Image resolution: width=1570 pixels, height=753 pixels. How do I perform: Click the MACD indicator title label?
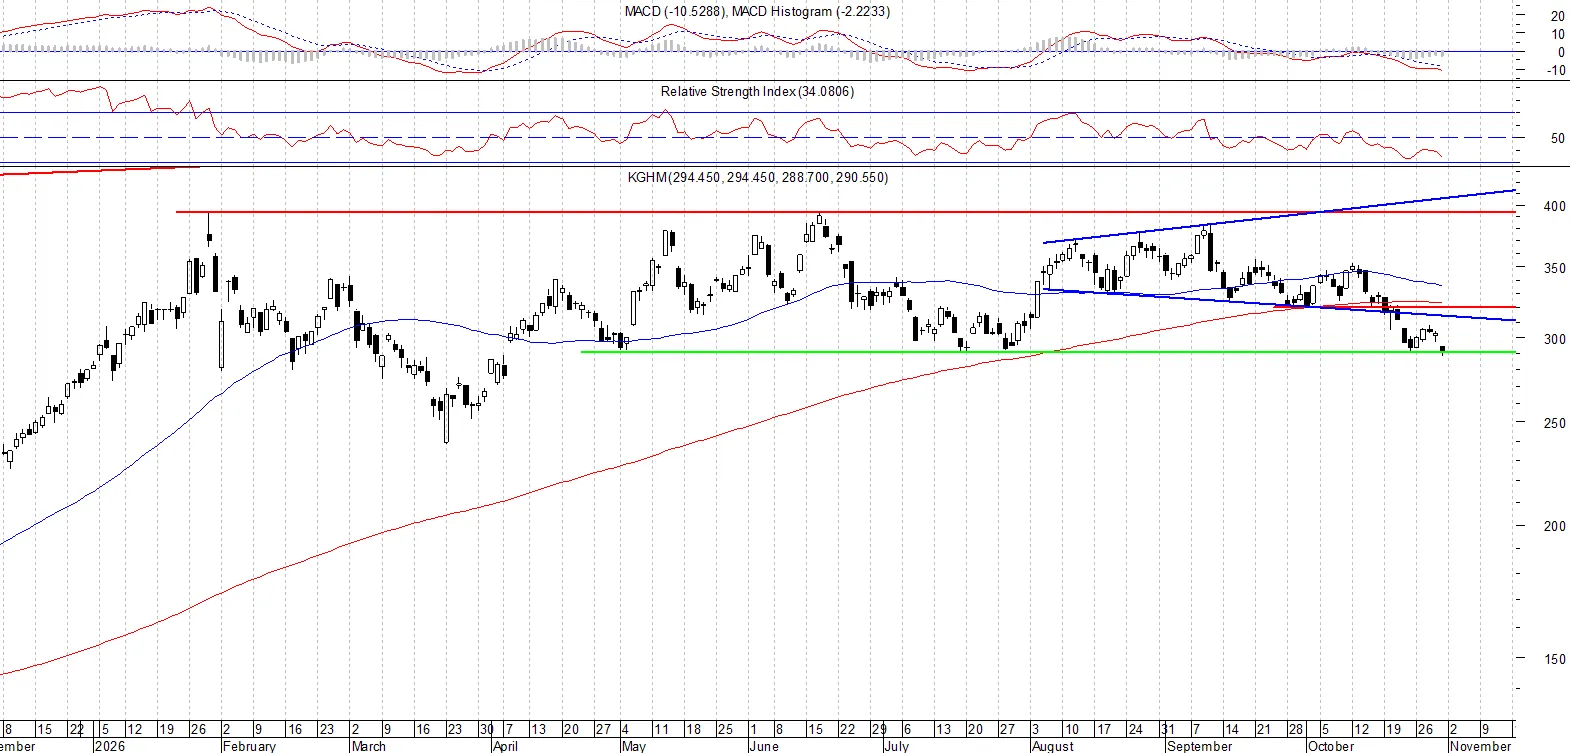[x=757, y=11]
